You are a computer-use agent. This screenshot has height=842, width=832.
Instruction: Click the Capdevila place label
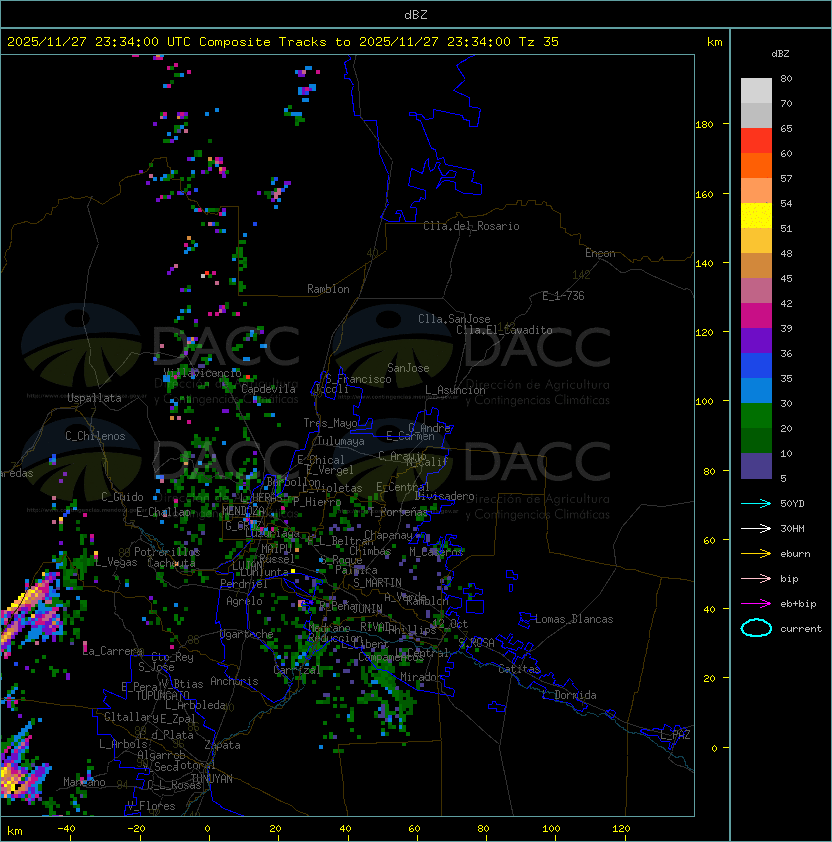point(268,389)
